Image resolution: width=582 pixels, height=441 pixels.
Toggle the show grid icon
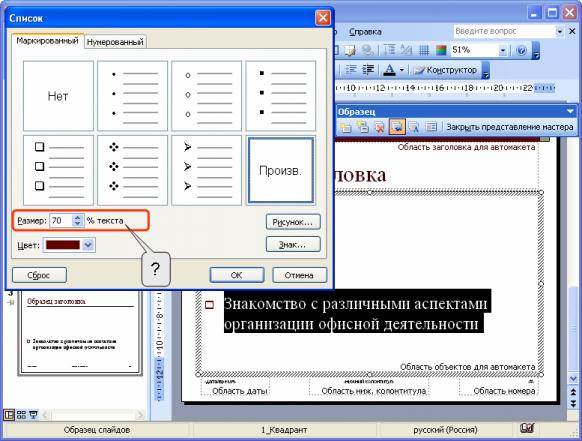[424, 50]
